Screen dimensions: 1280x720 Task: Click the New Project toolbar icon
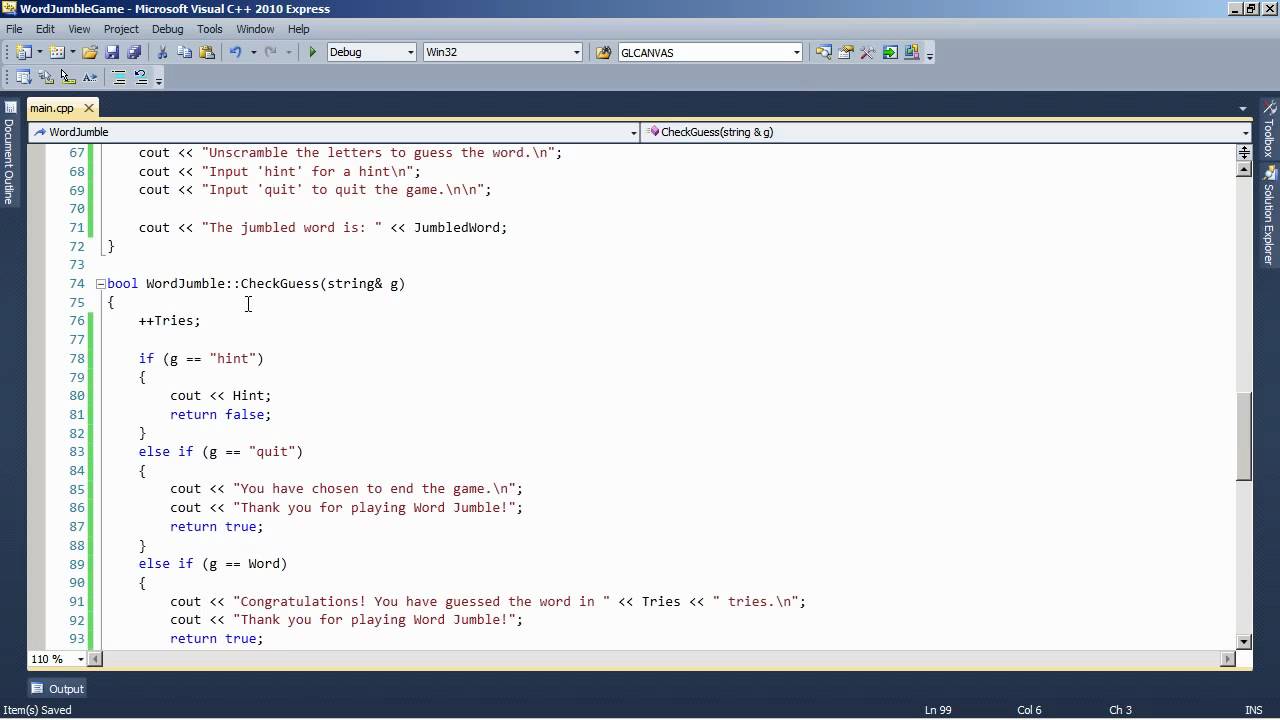click(23, 52)
